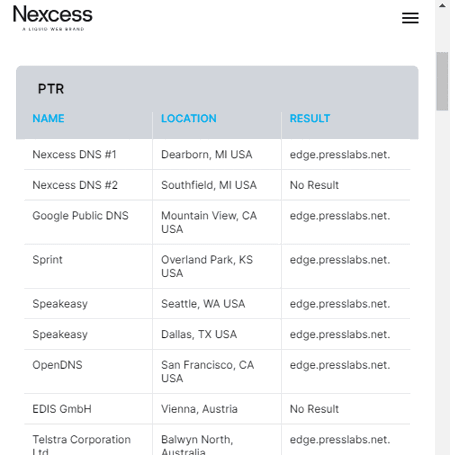Click the Telstra Corporation Ltd entry

81,446
